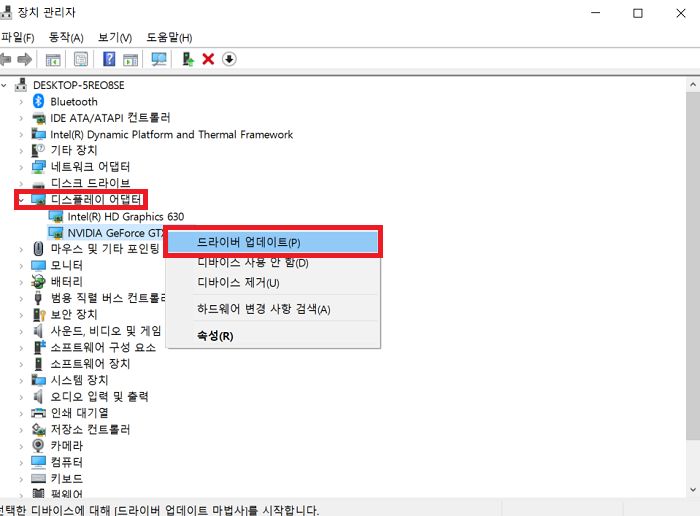Maximize the 장치 관리자 window
Image resolution: width=700 pixels, height=516 pixels.
[638, 13]
